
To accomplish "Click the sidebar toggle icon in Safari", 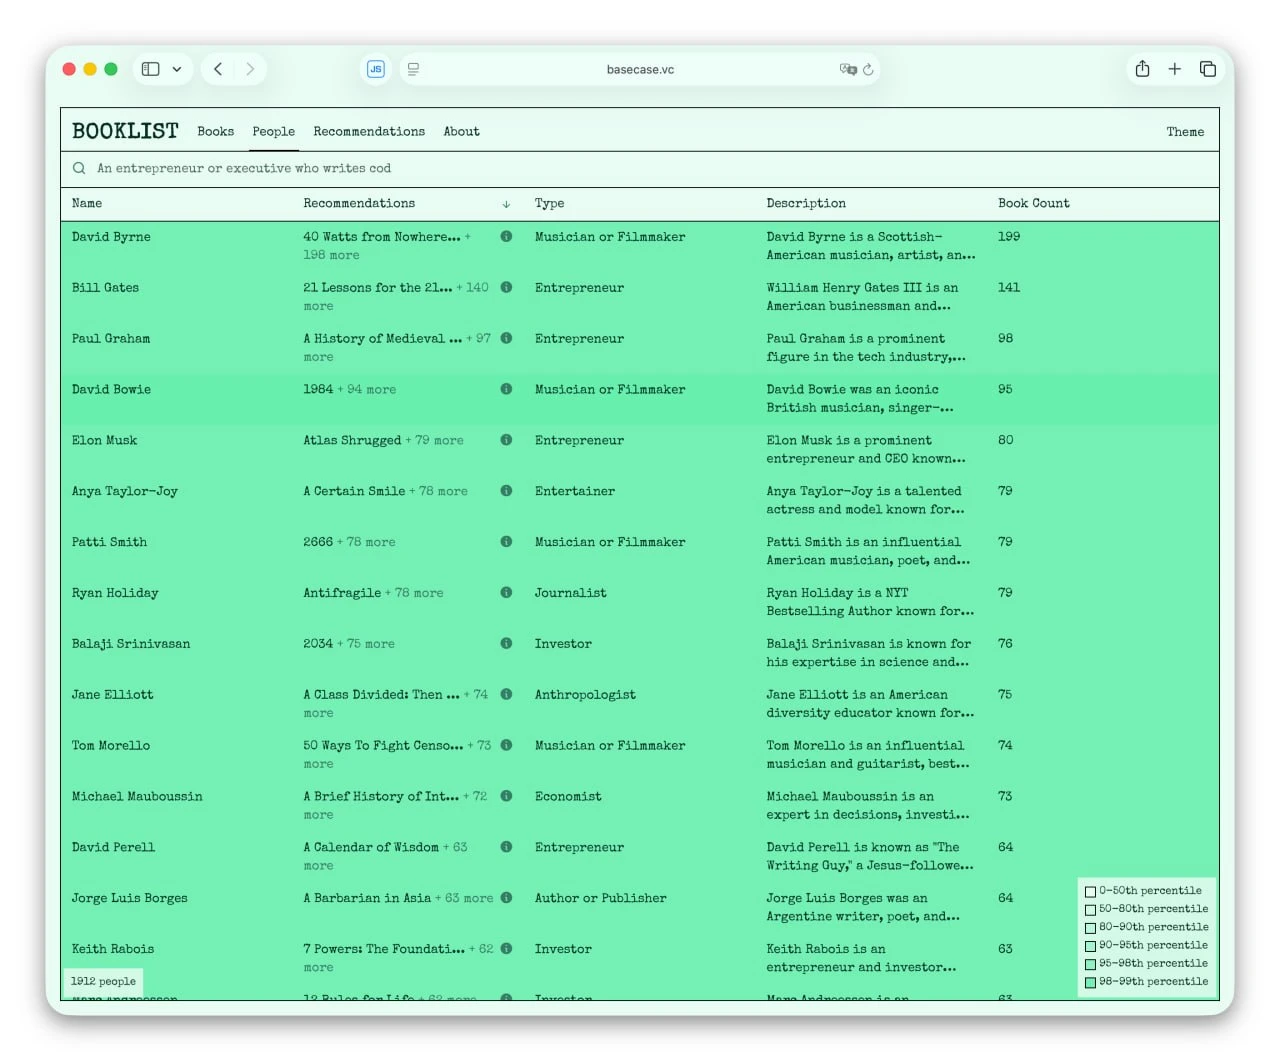I will 151,69.
